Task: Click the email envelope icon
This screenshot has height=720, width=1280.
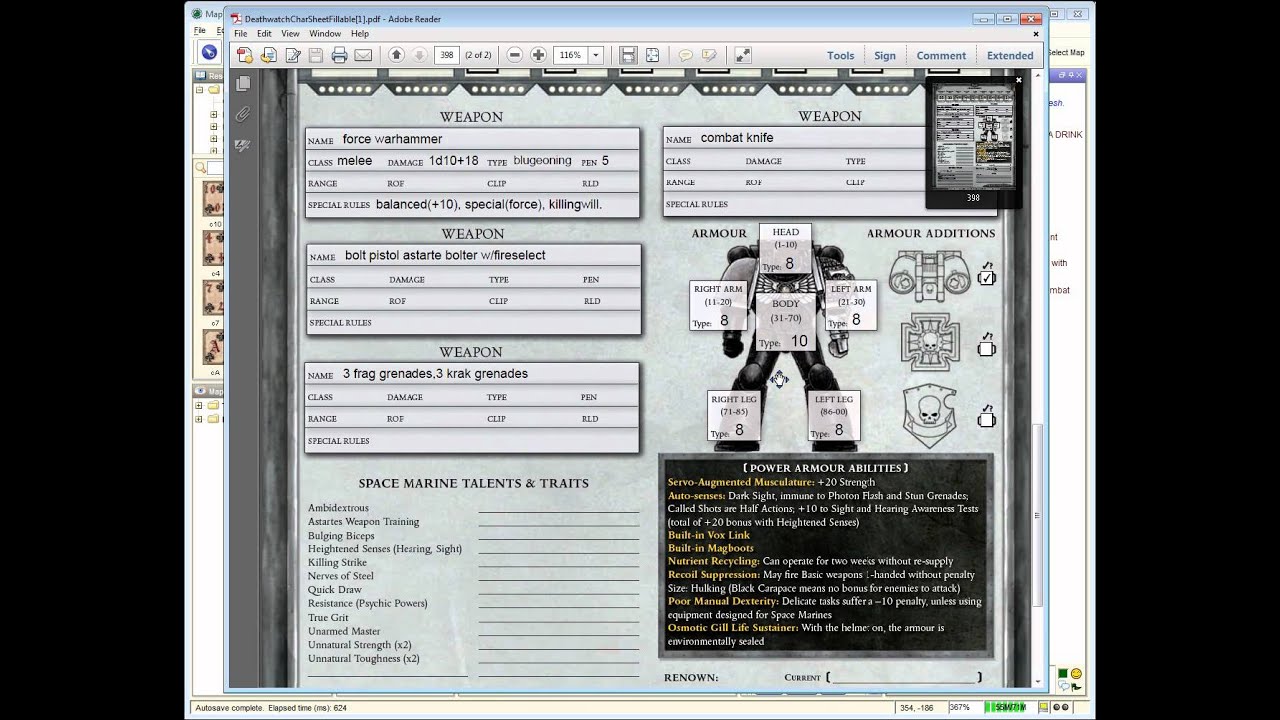Action: [363, 55]
